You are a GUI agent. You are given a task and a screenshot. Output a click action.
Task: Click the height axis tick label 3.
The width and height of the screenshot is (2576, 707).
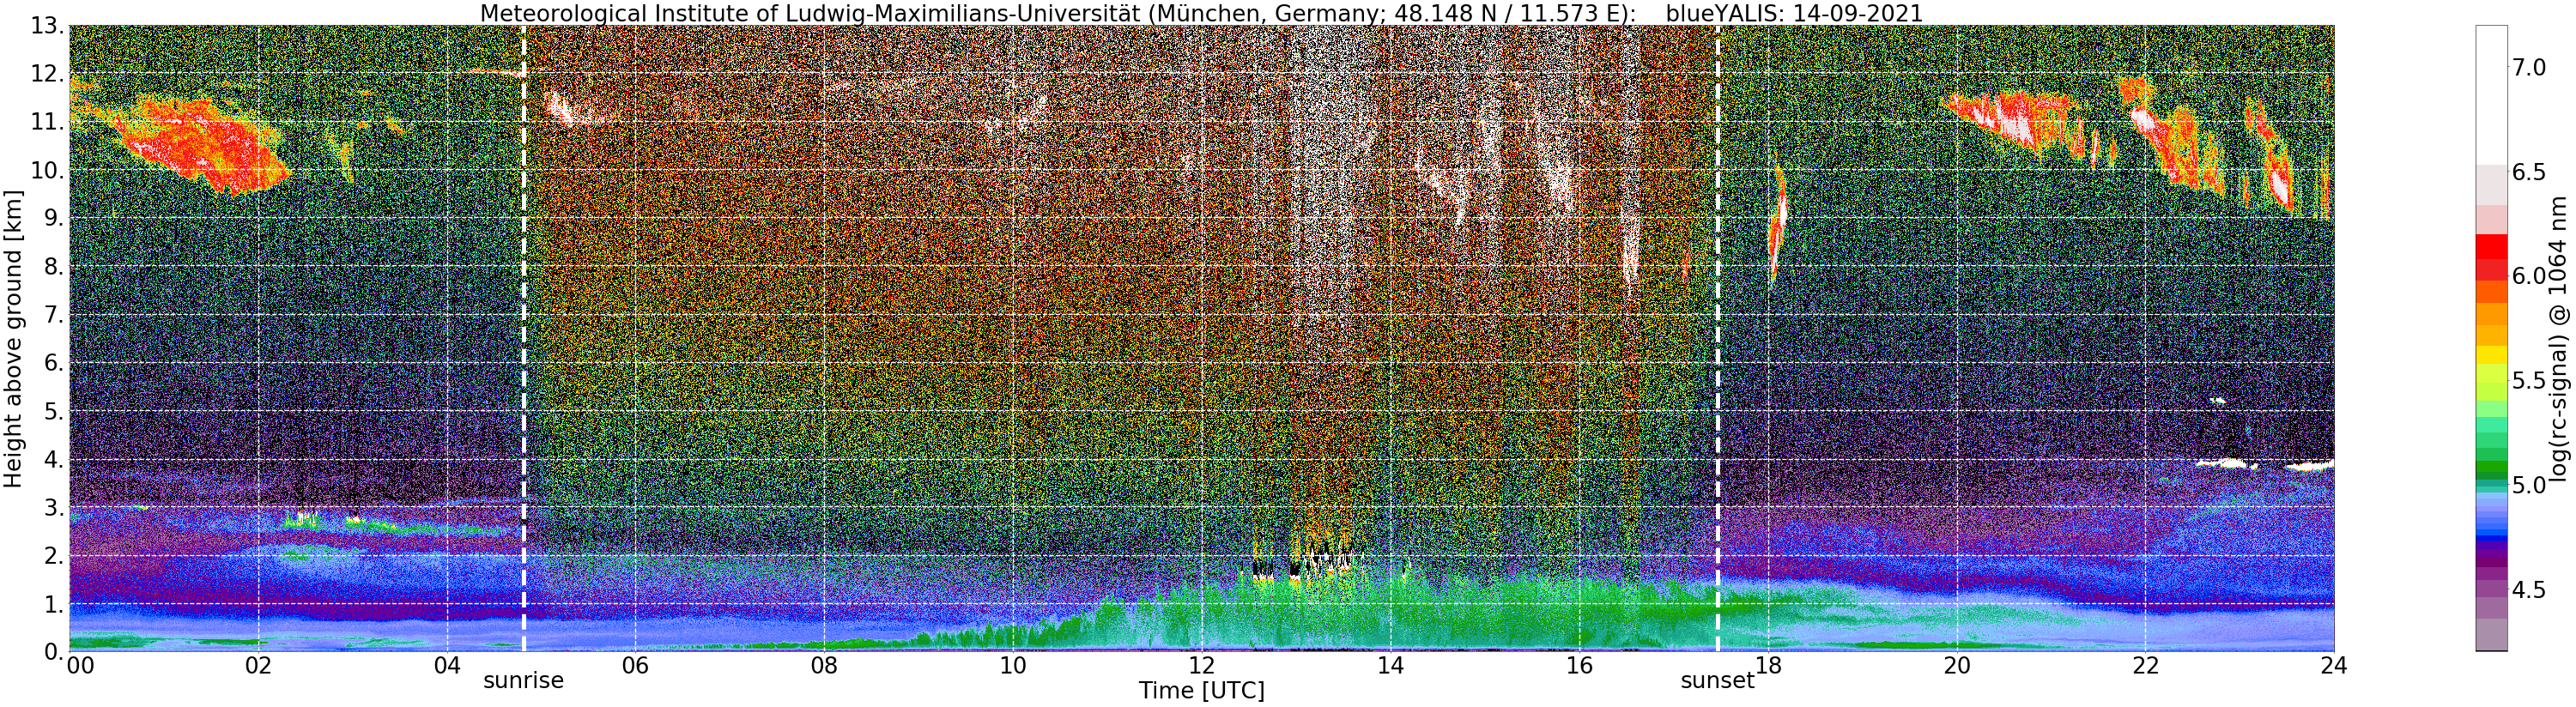54,507
